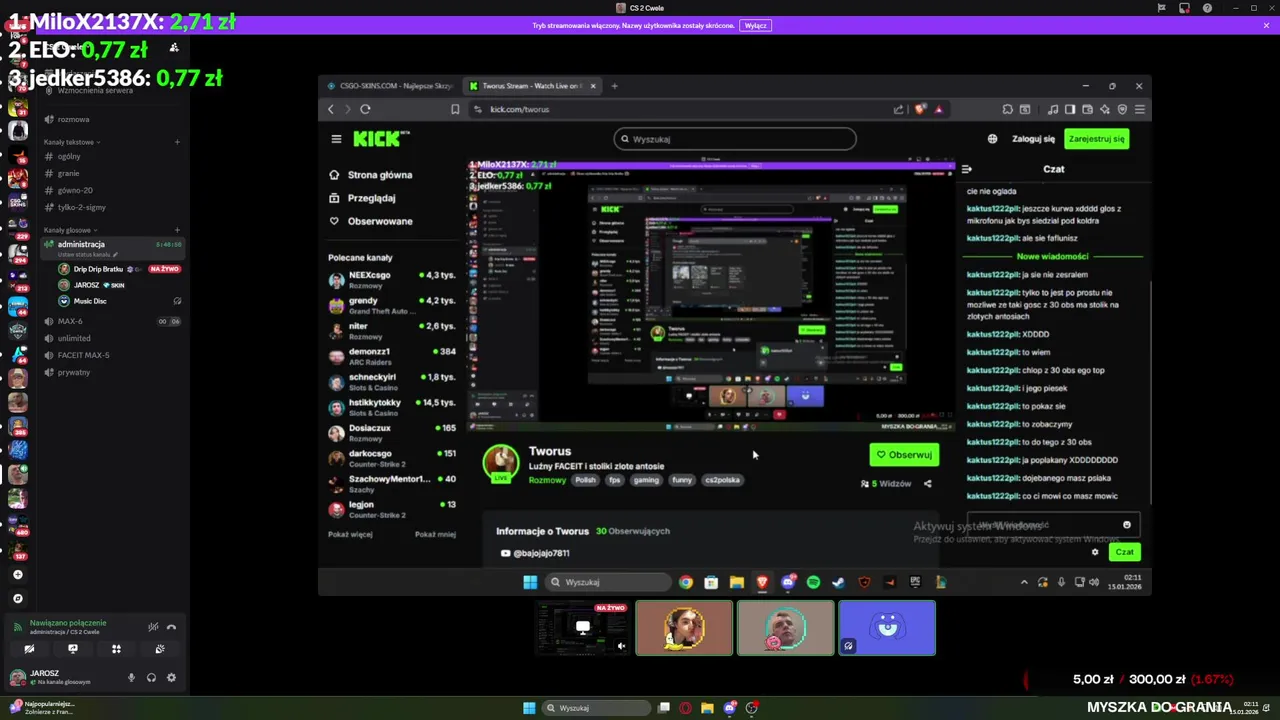Click the main taskbar Wyszukaj search box
The width and height of the screenshot is (1280, 720).
tap(595, 708)
